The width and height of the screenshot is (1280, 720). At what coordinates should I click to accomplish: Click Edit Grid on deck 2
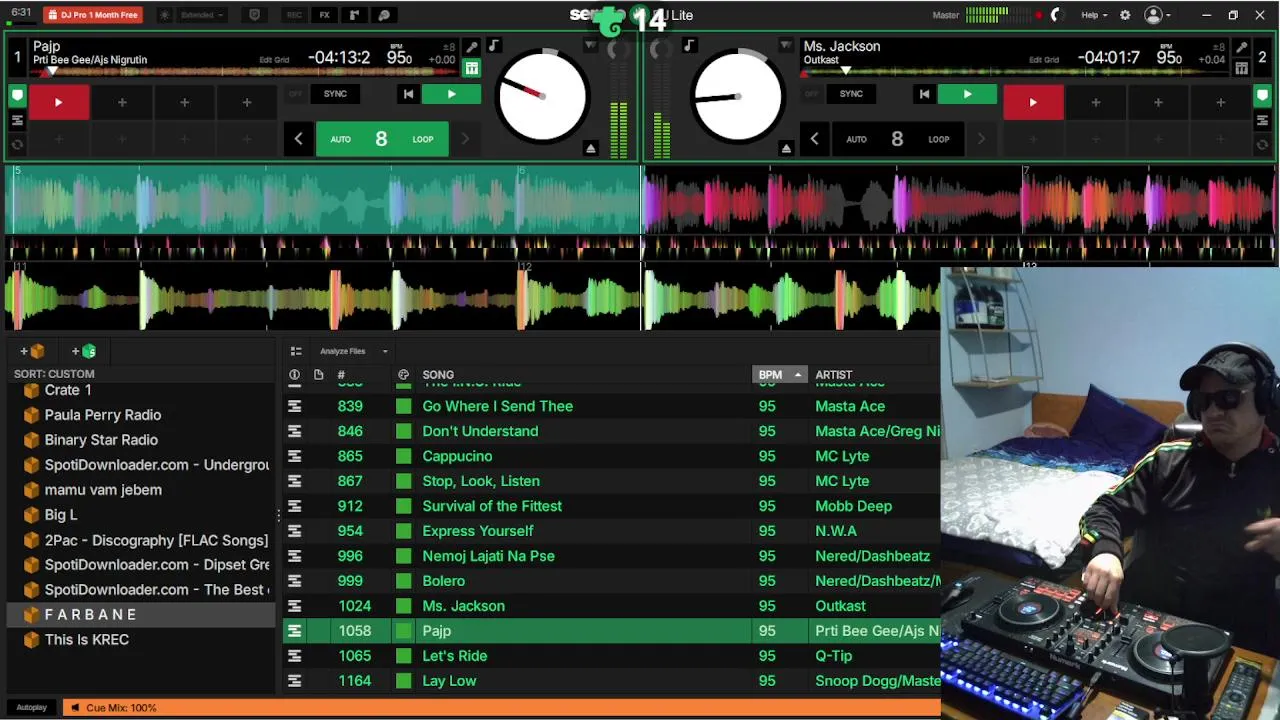coord(1044,60)
